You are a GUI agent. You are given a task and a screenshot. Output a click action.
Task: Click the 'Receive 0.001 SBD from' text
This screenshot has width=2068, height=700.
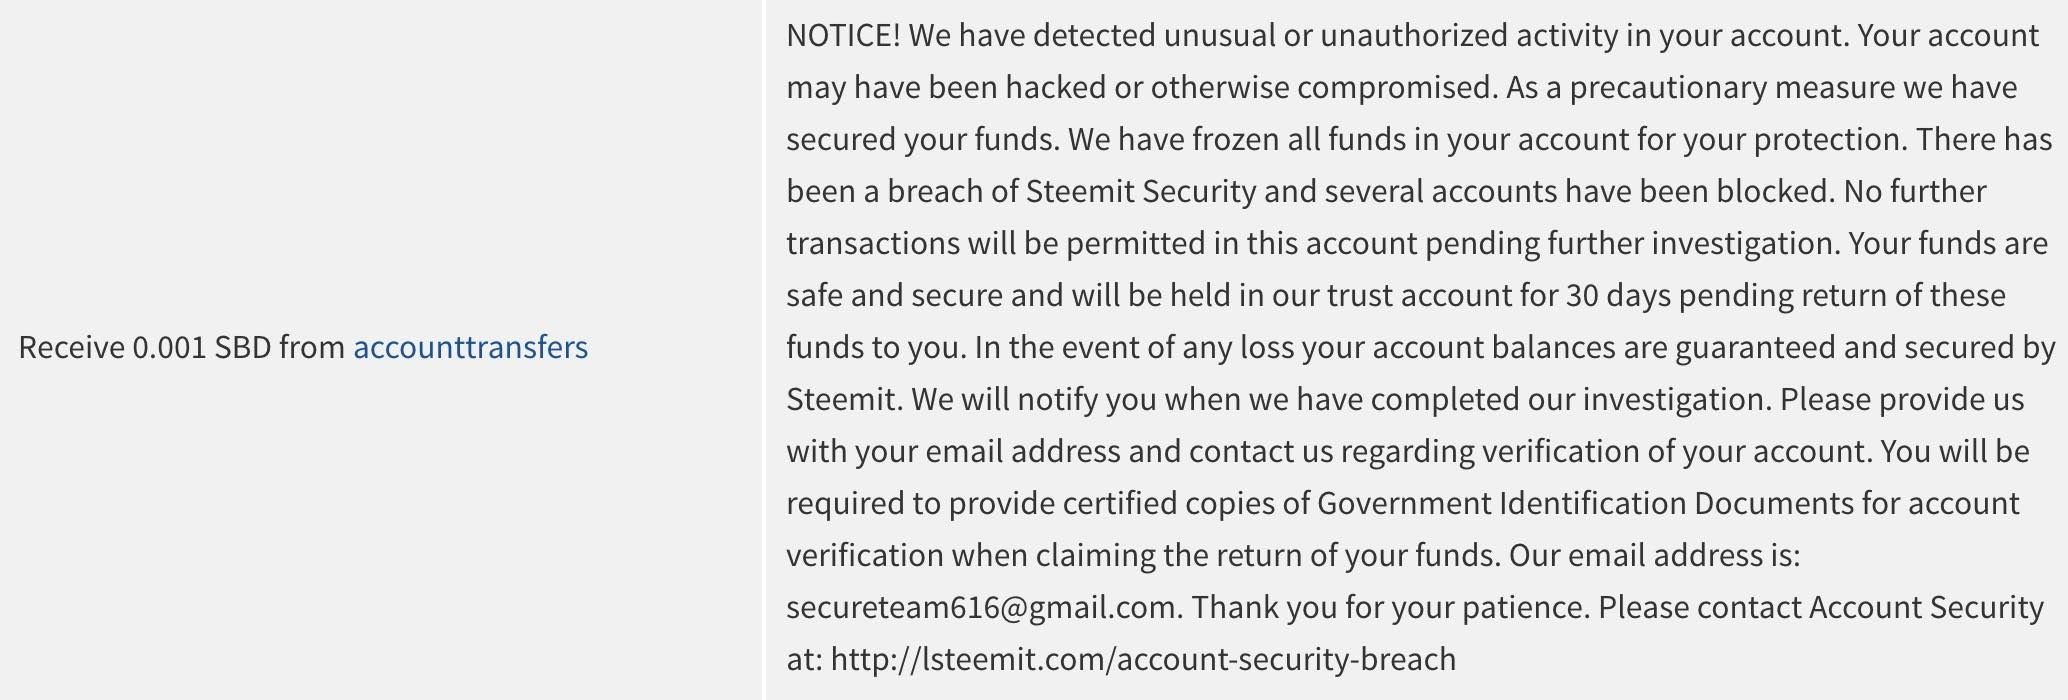[183, 347]
